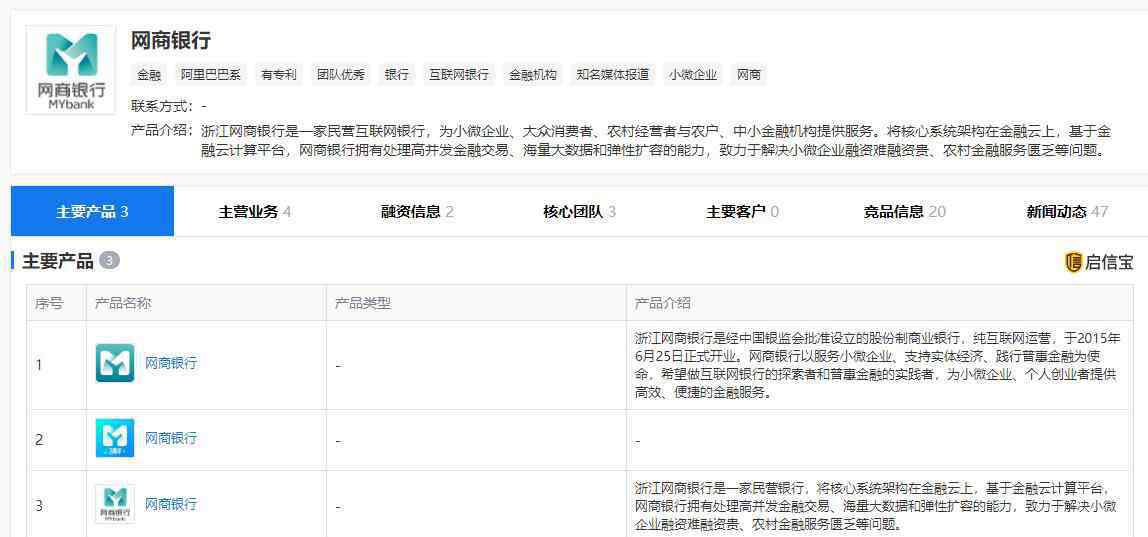1148x537 pixels.
Task: Open the white MYbank product icon in row 3
Action: click(x=115, y=504)
